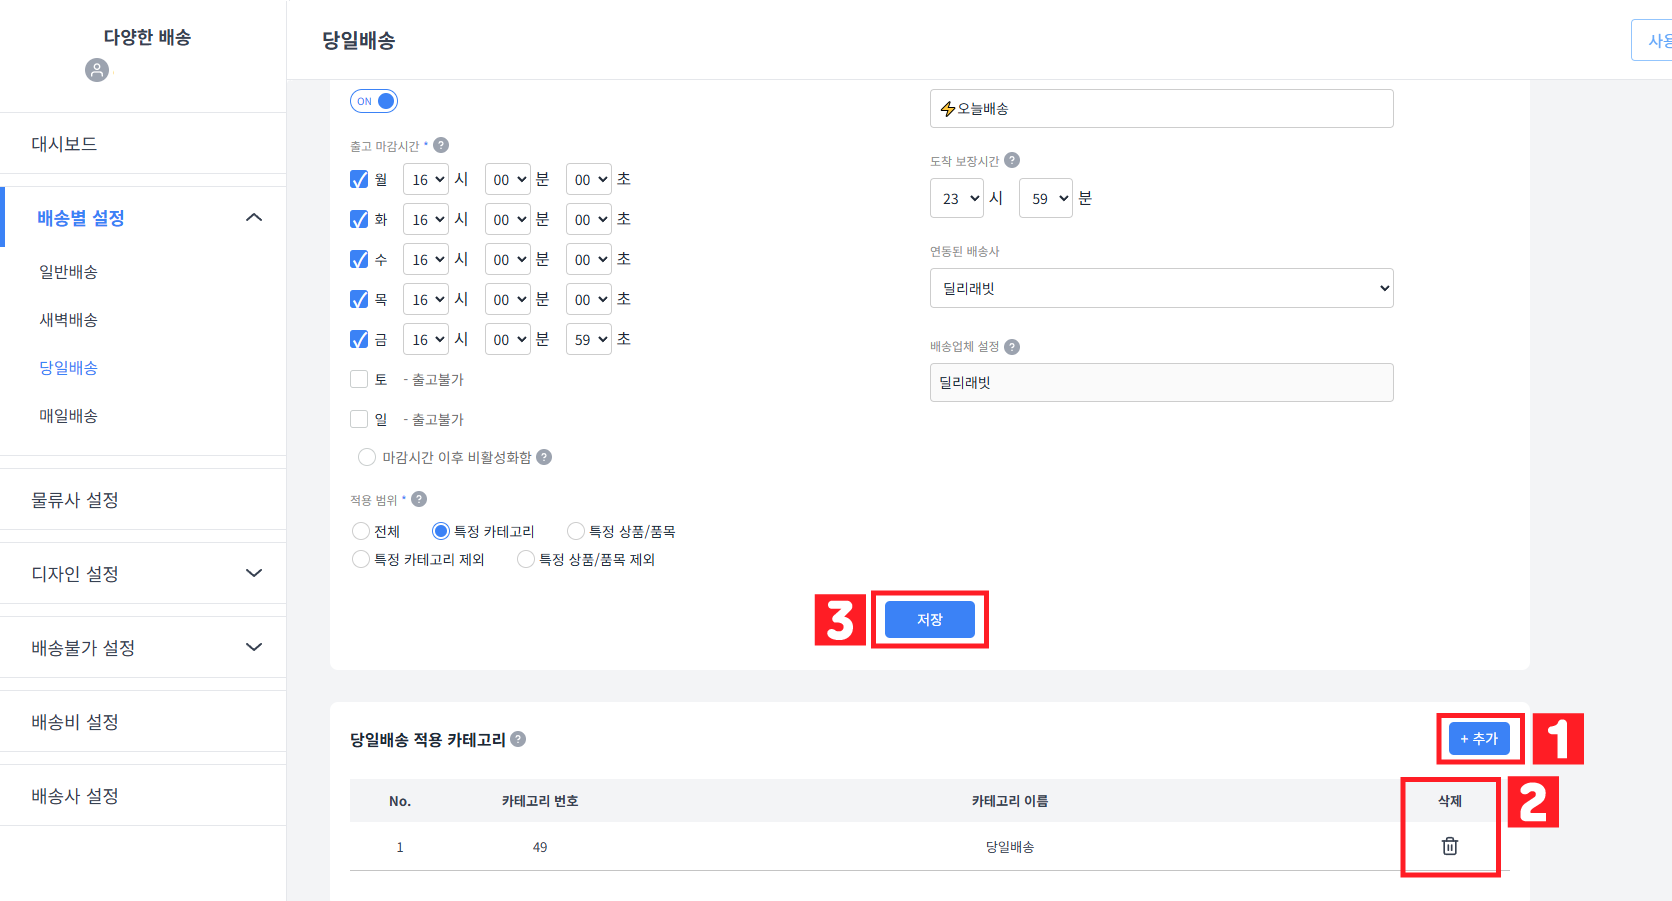The height and width of the screenshot is (901, 1672).
Task: Show help for 당일배송 적용 카테고리
Action: 518,740
